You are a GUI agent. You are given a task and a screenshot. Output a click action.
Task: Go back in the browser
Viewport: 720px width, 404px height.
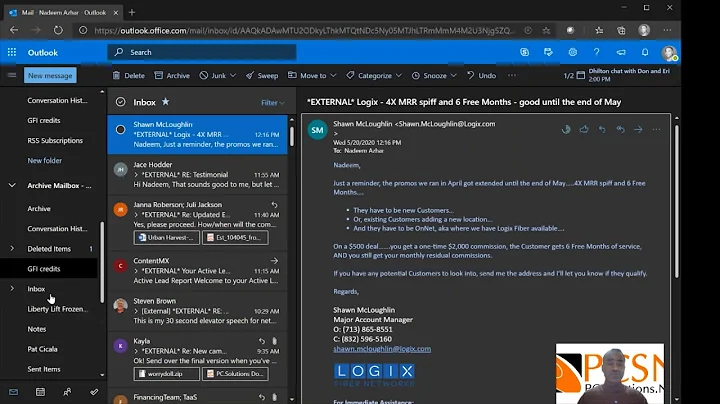point(14,30)
